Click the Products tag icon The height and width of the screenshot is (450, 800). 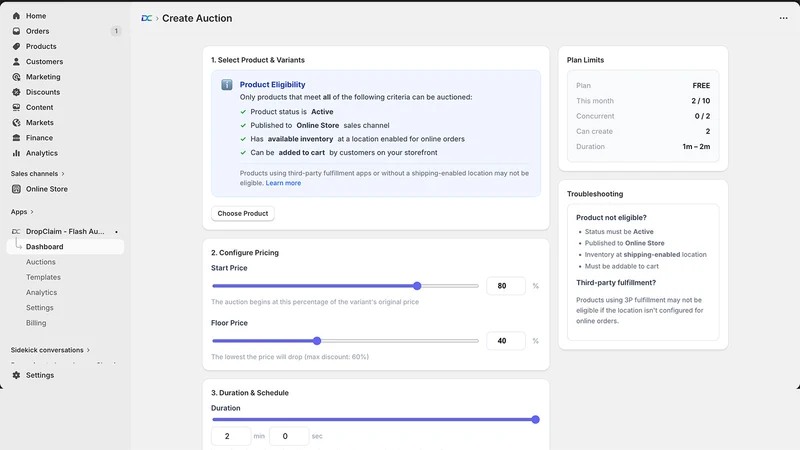pyautogui.click(x=16, y=46)
